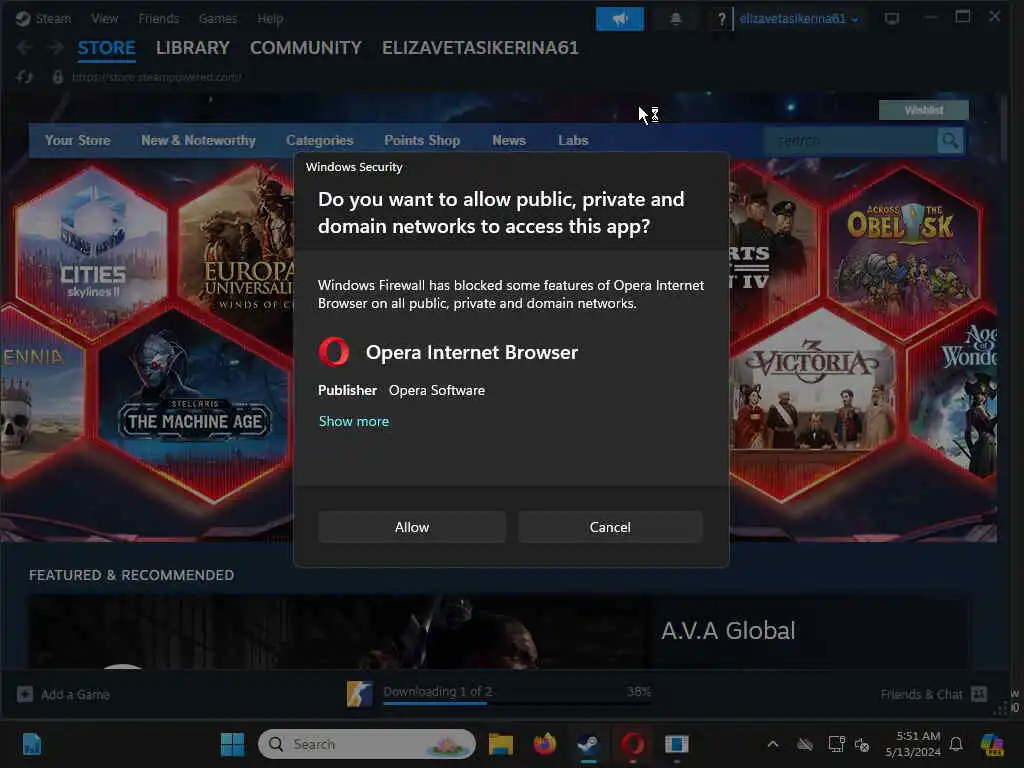
Task: Click the Downloading 1 of 2 status text
Action: 438,691
